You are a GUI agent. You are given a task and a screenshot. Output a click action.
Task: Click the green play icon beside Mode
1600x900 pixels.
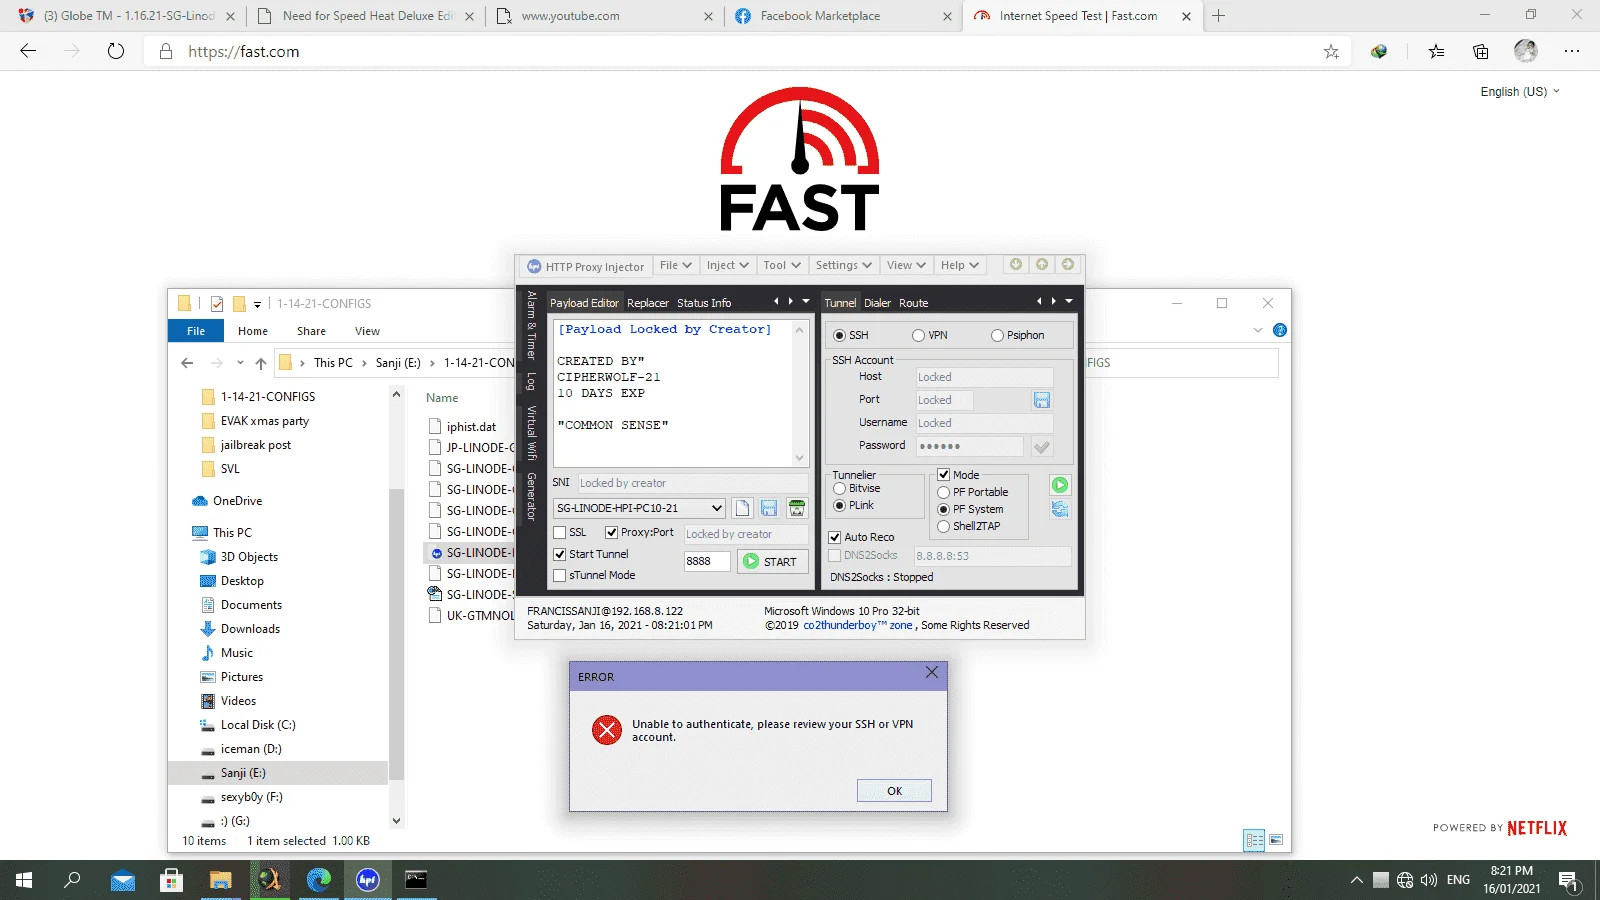click(1060, 485)
